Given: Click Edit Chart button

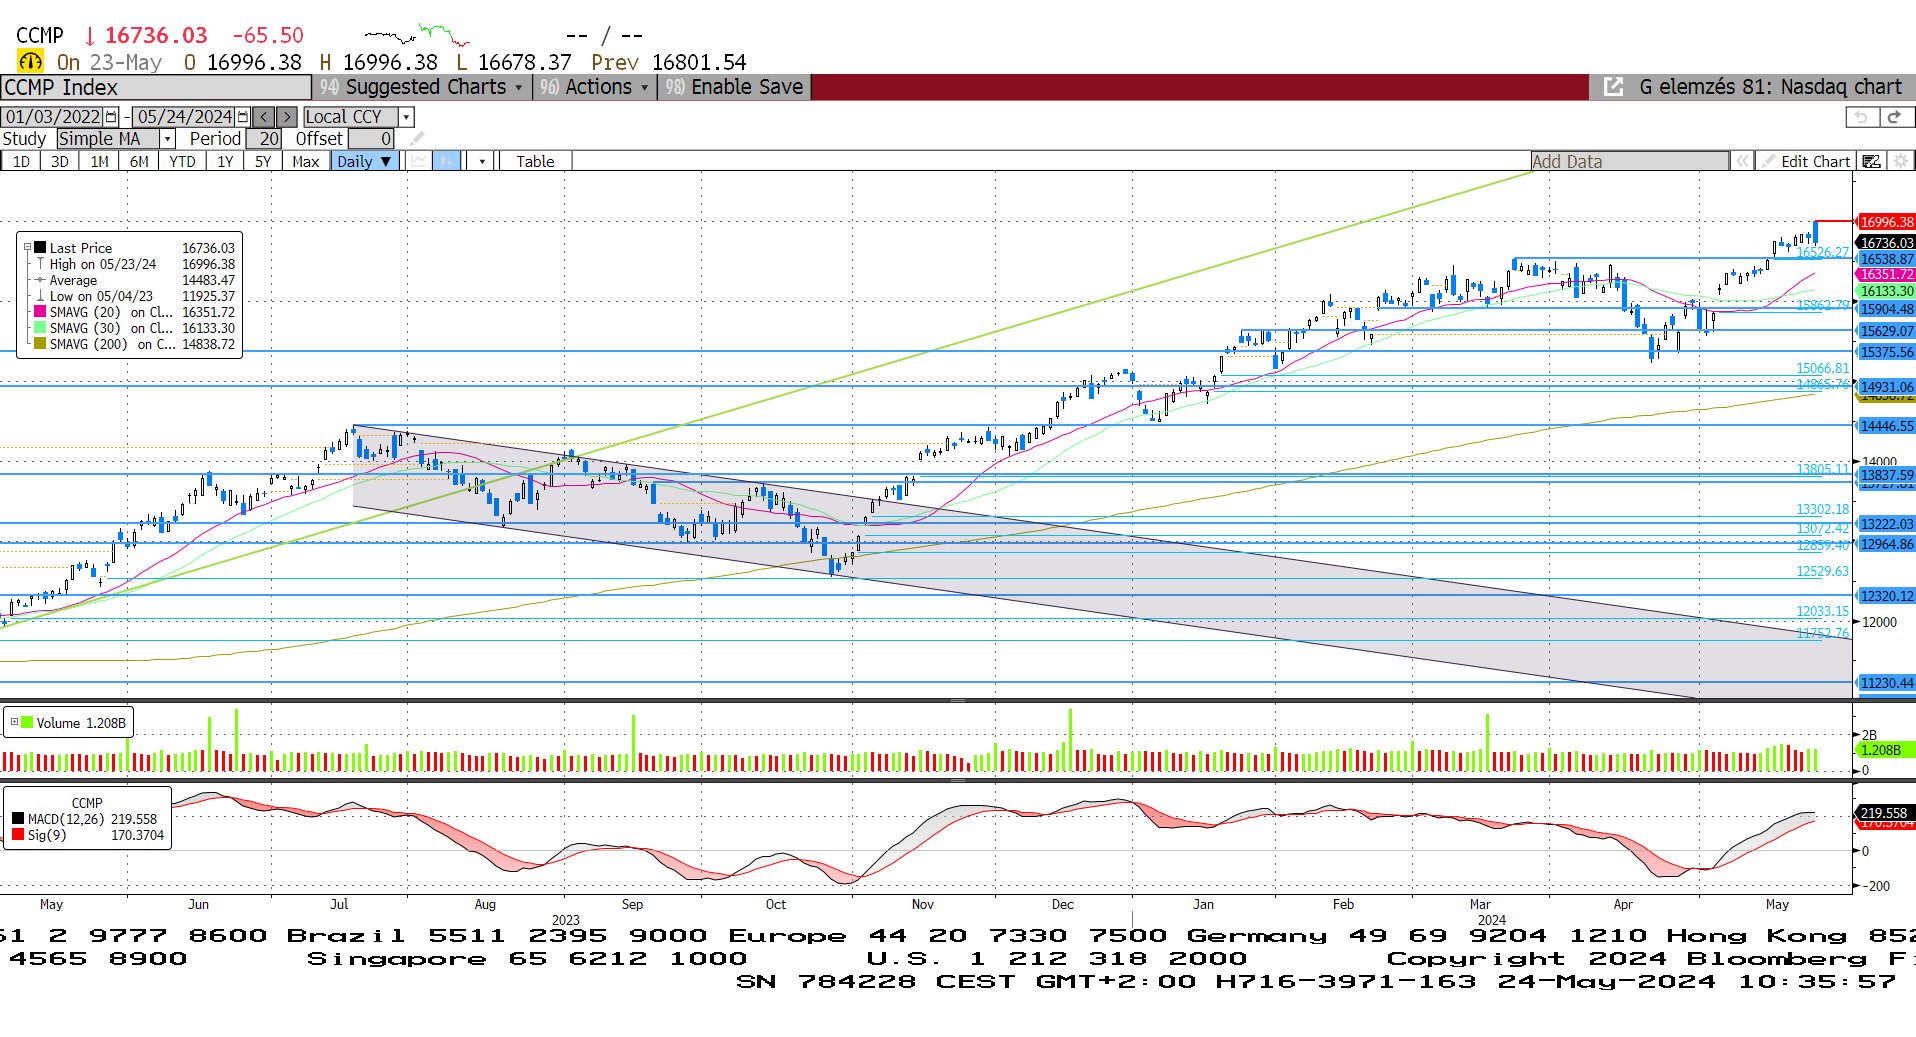Looking at the screenshot, I should [x=1806, y=161].
